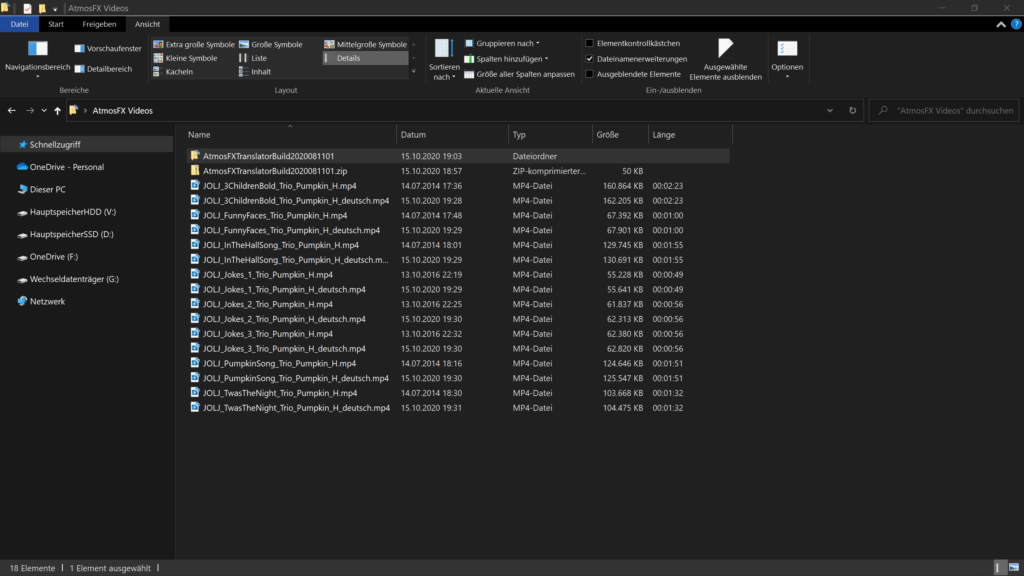Collapse the ribbon with the chevron
The image size is (1024, 576).
pyautogui.click(x=1000, y=24)
